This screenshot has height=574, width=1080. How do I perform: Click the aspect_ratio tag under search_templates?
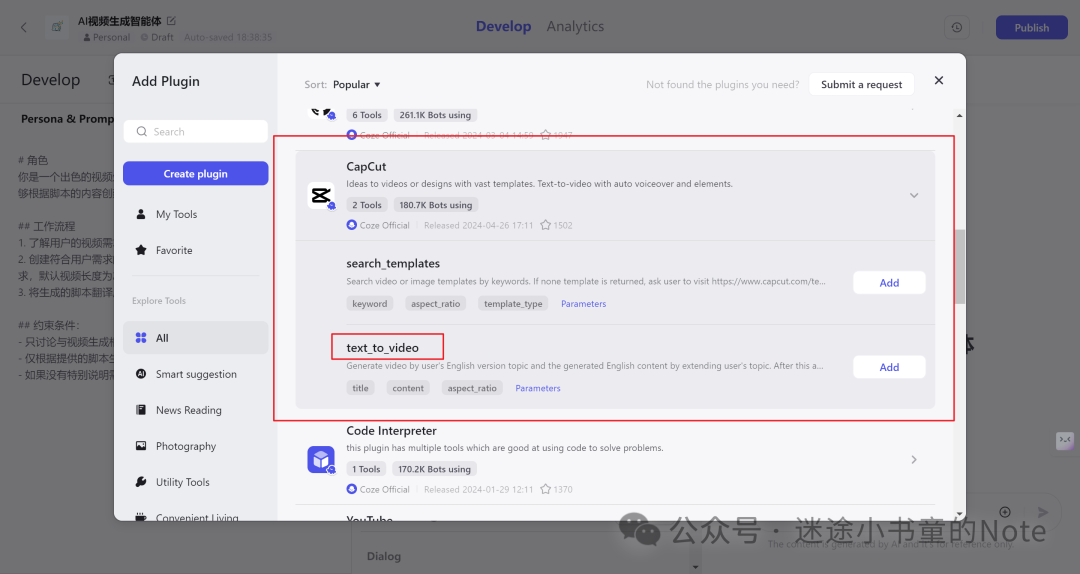tap(435, 304)
